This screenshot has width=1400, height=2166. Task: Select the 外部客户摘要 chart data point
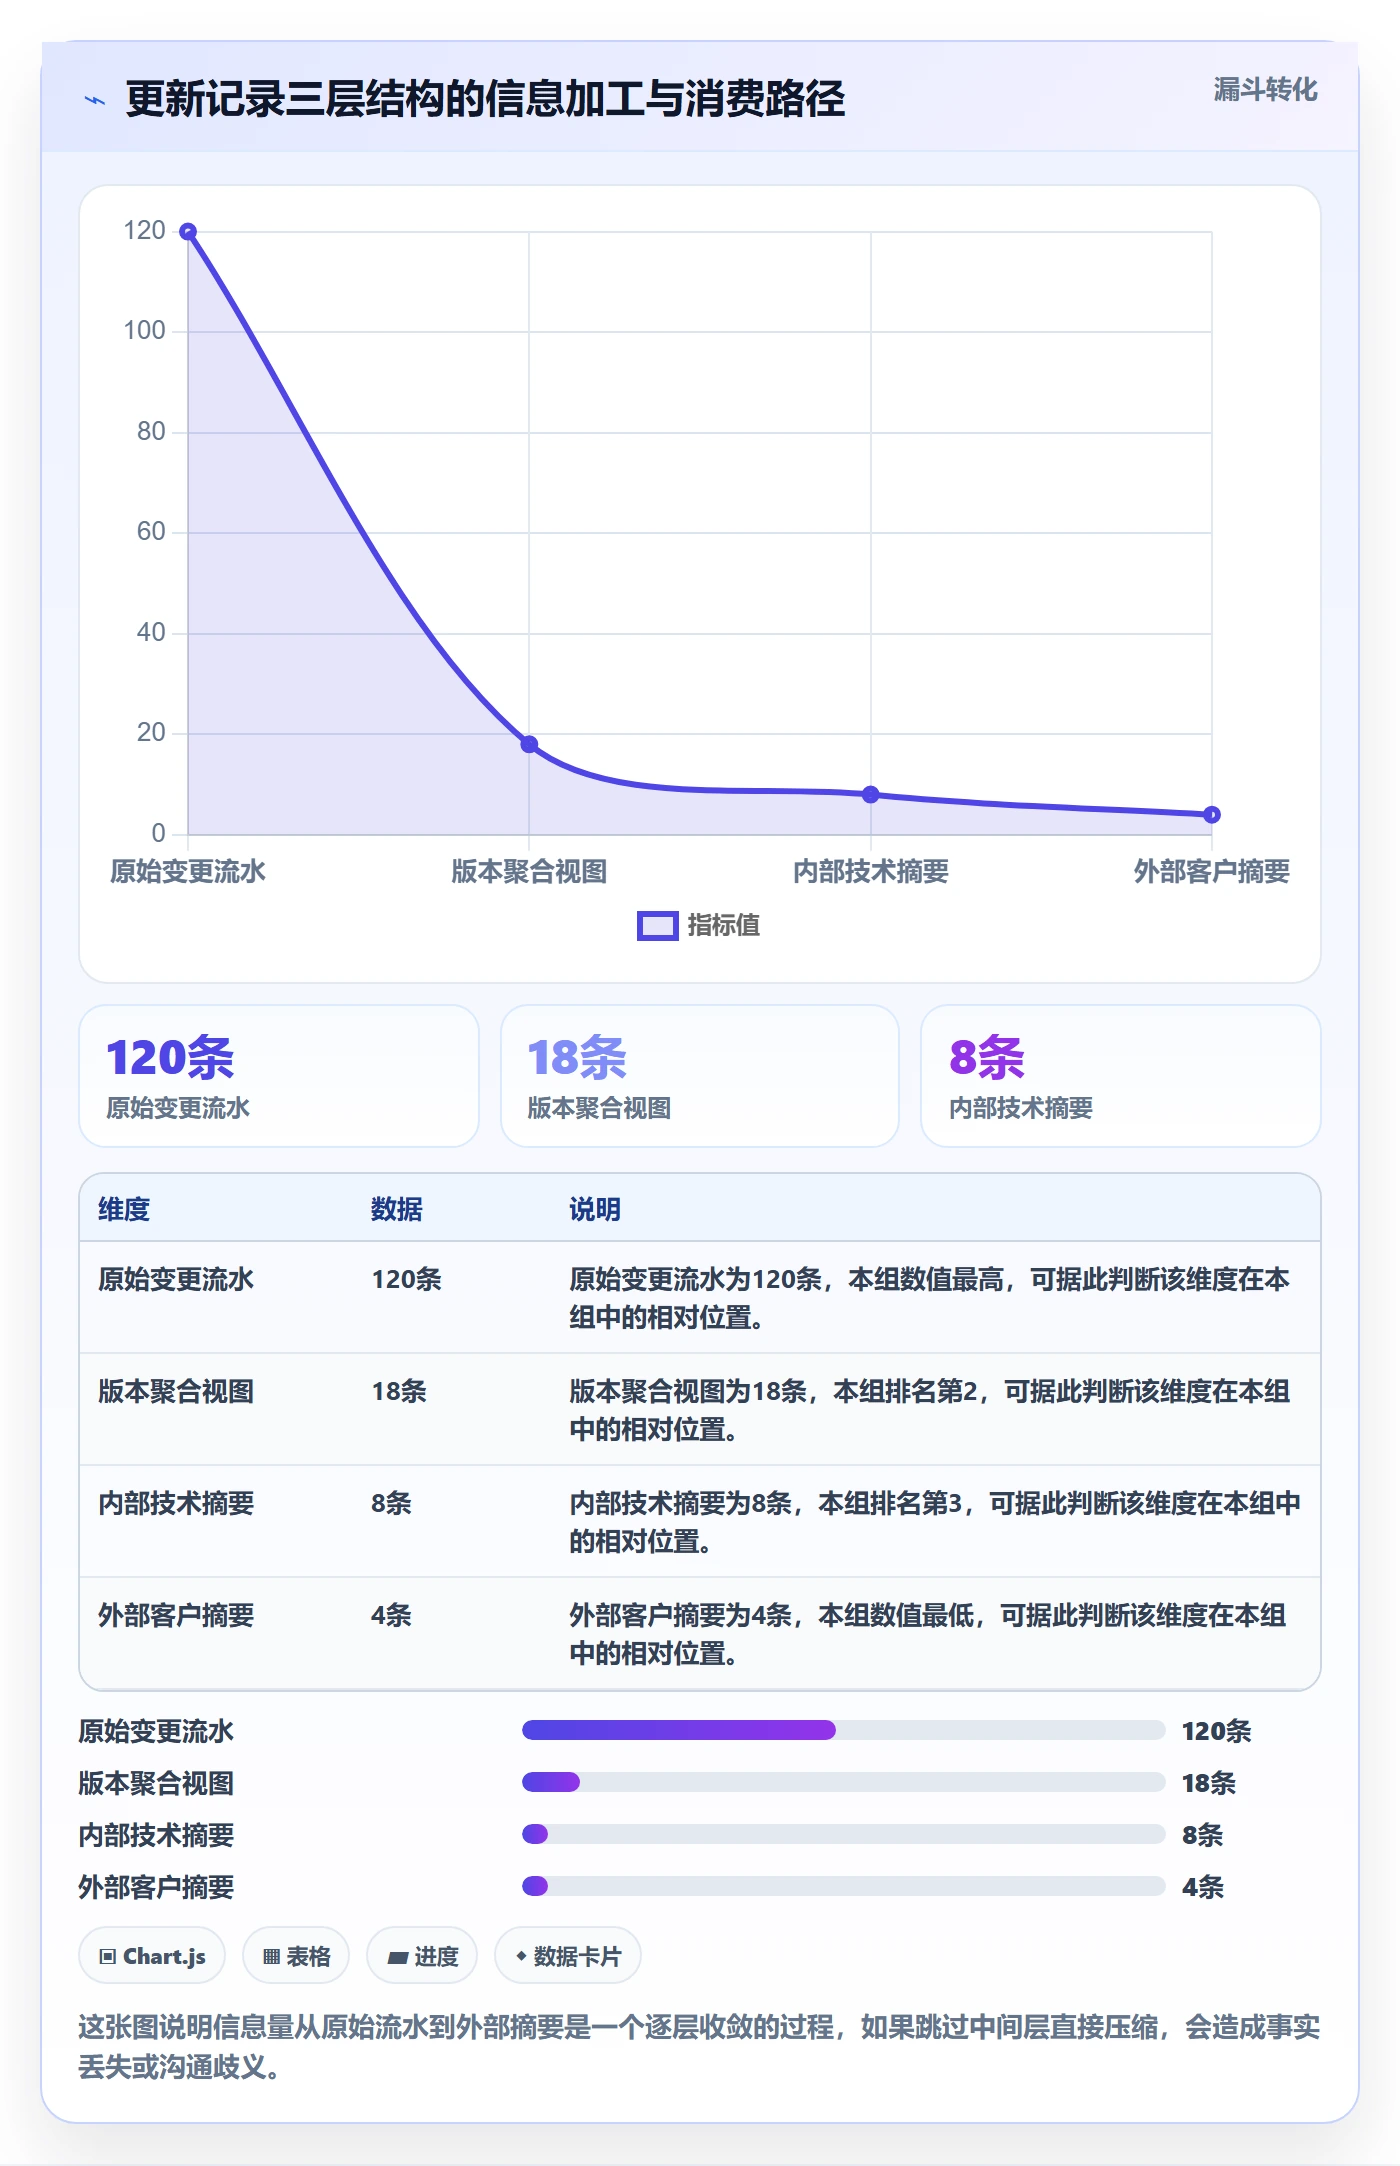point(1212,815)
